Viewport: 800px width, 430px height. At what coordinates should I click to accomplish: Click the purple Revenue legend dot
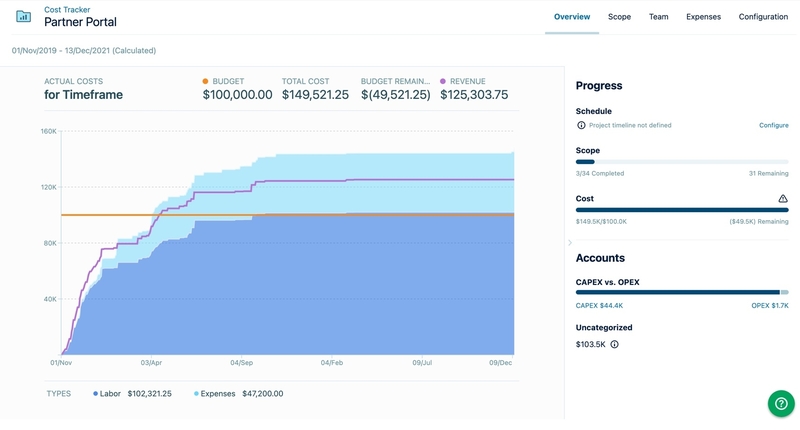[444, 82]
